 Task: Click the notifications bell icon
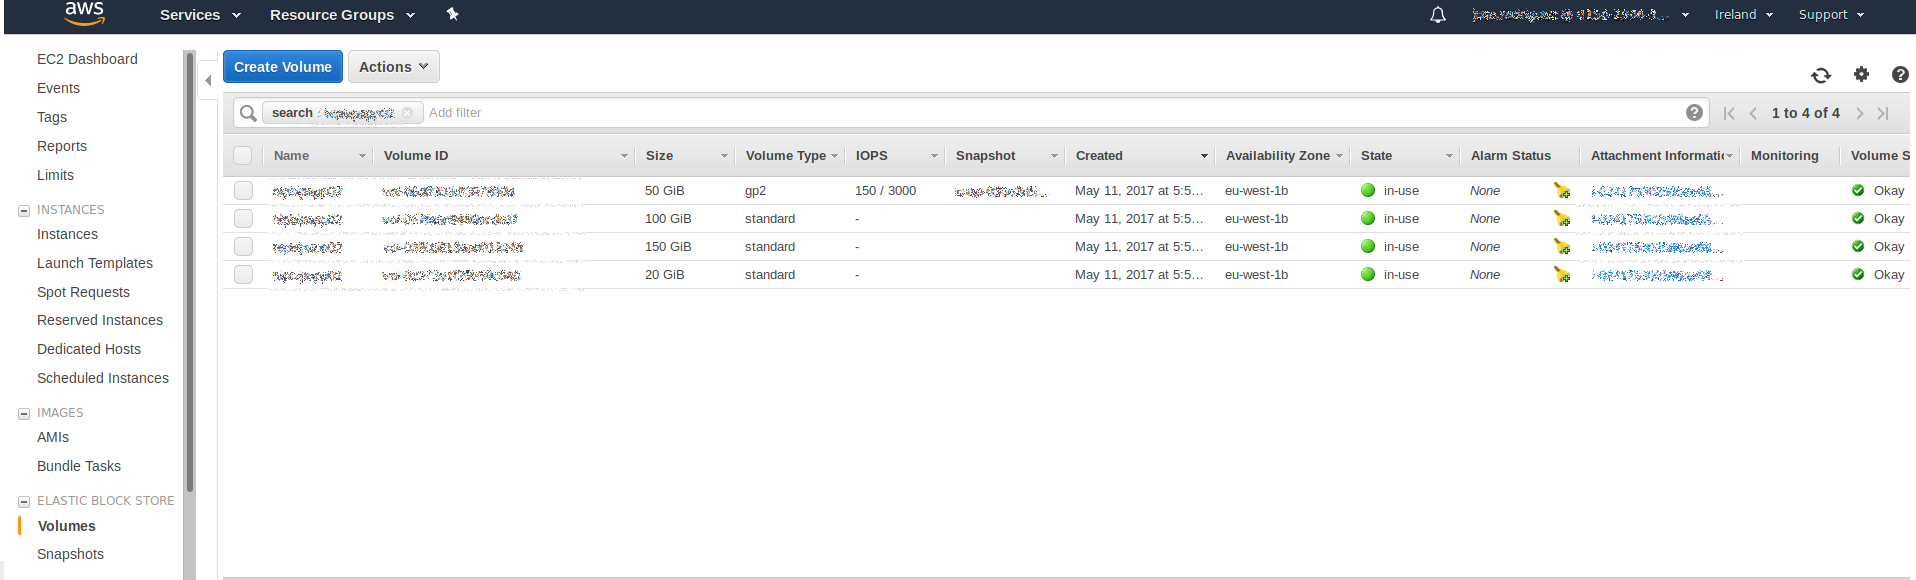click(x=1438, y=15)
